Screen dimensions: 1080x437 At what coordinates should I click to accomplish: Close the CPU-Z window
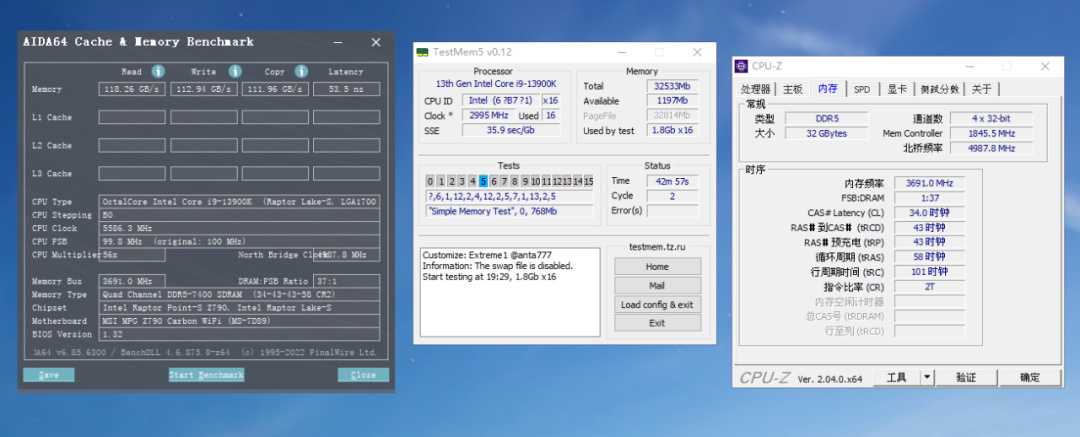[1045, 66]
